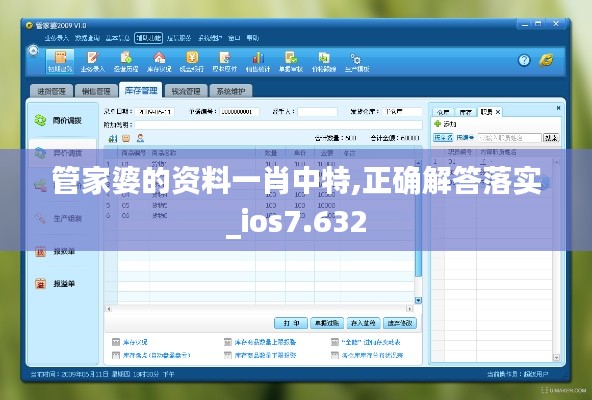Switch to the 系统维护 tab

click(x=231, y=91)
